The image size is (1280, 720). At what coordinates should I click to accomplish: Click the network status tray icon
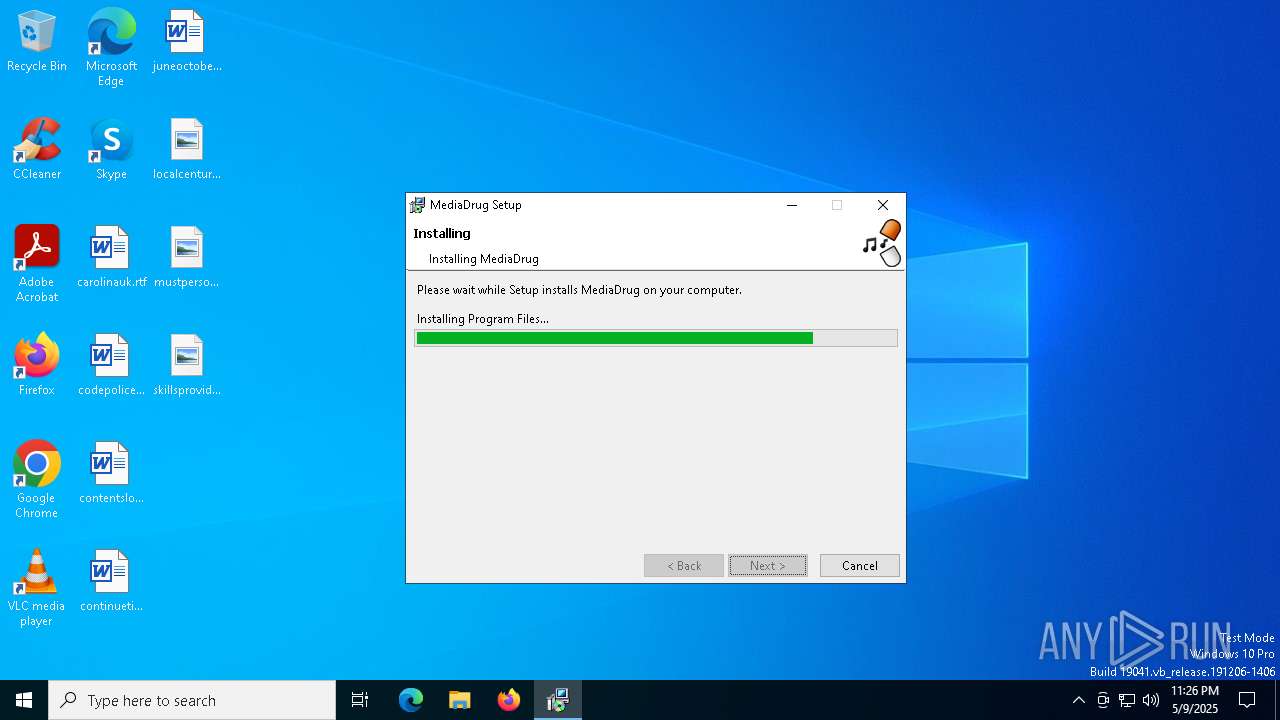pos(1127,700)
